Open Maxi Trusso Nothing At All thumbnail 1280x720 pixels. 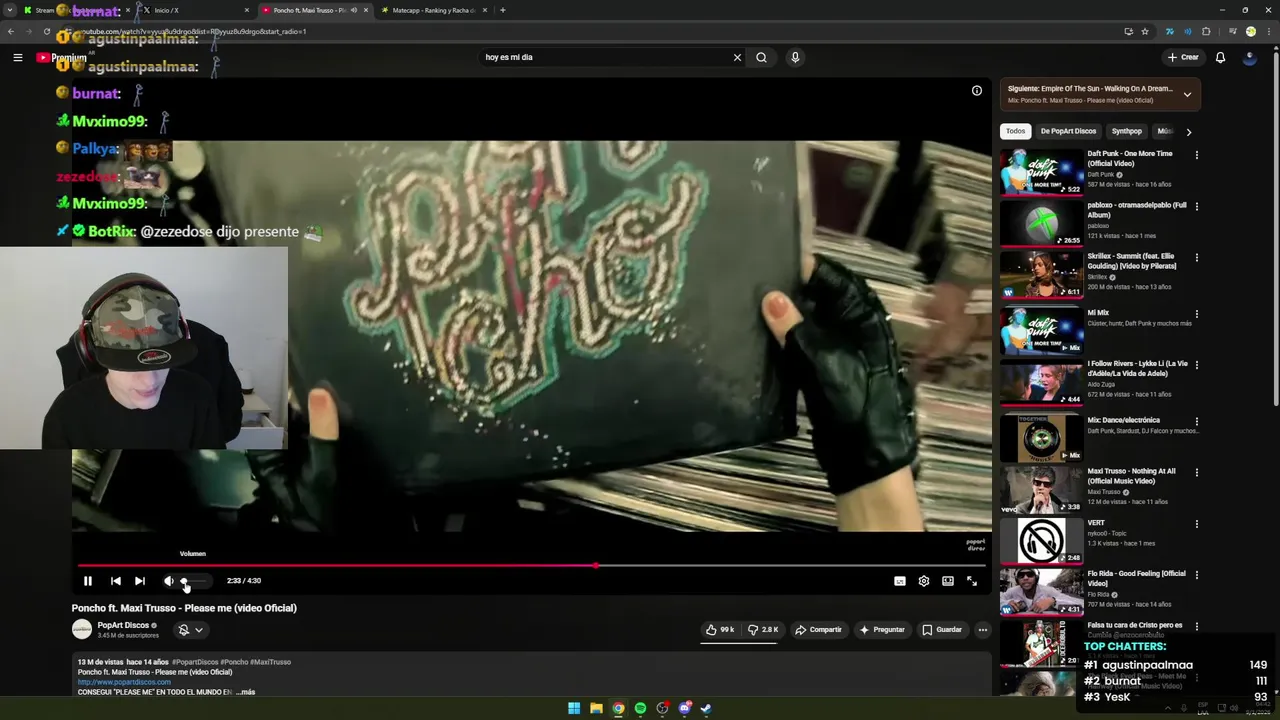click(1042, 490)
